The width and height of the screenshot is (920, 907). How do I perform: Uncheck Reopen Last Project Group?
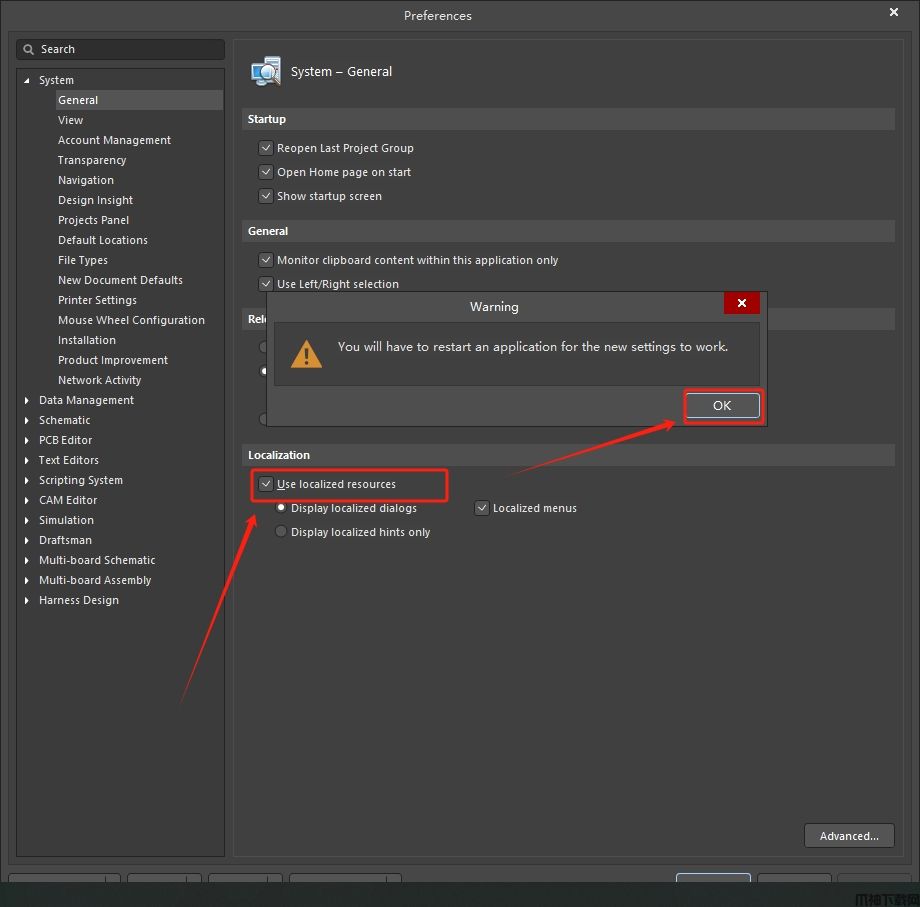[x=266, y=148]
